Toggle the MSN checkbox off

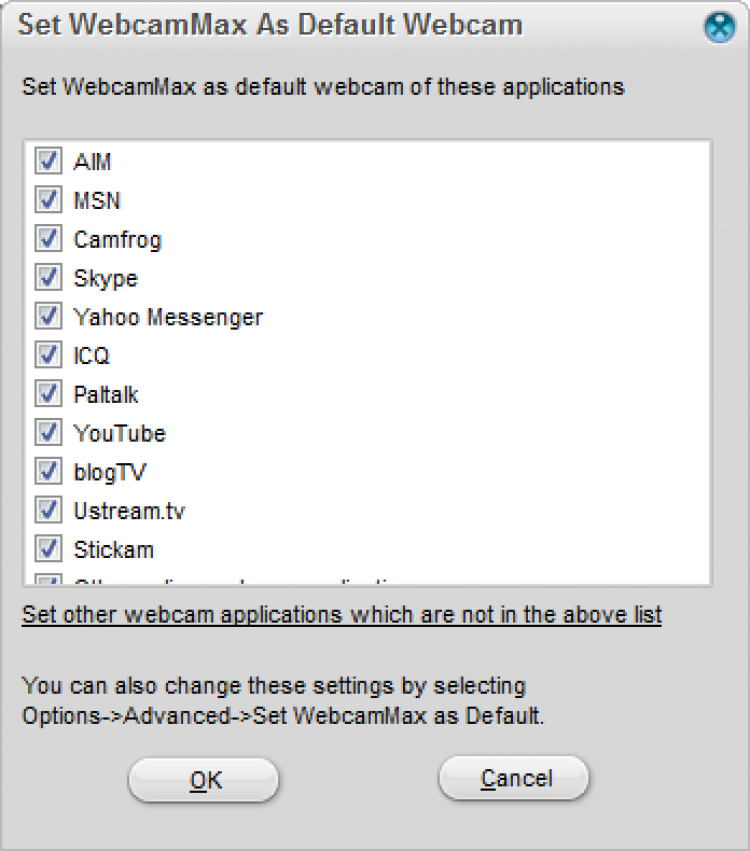coord(48,200)
